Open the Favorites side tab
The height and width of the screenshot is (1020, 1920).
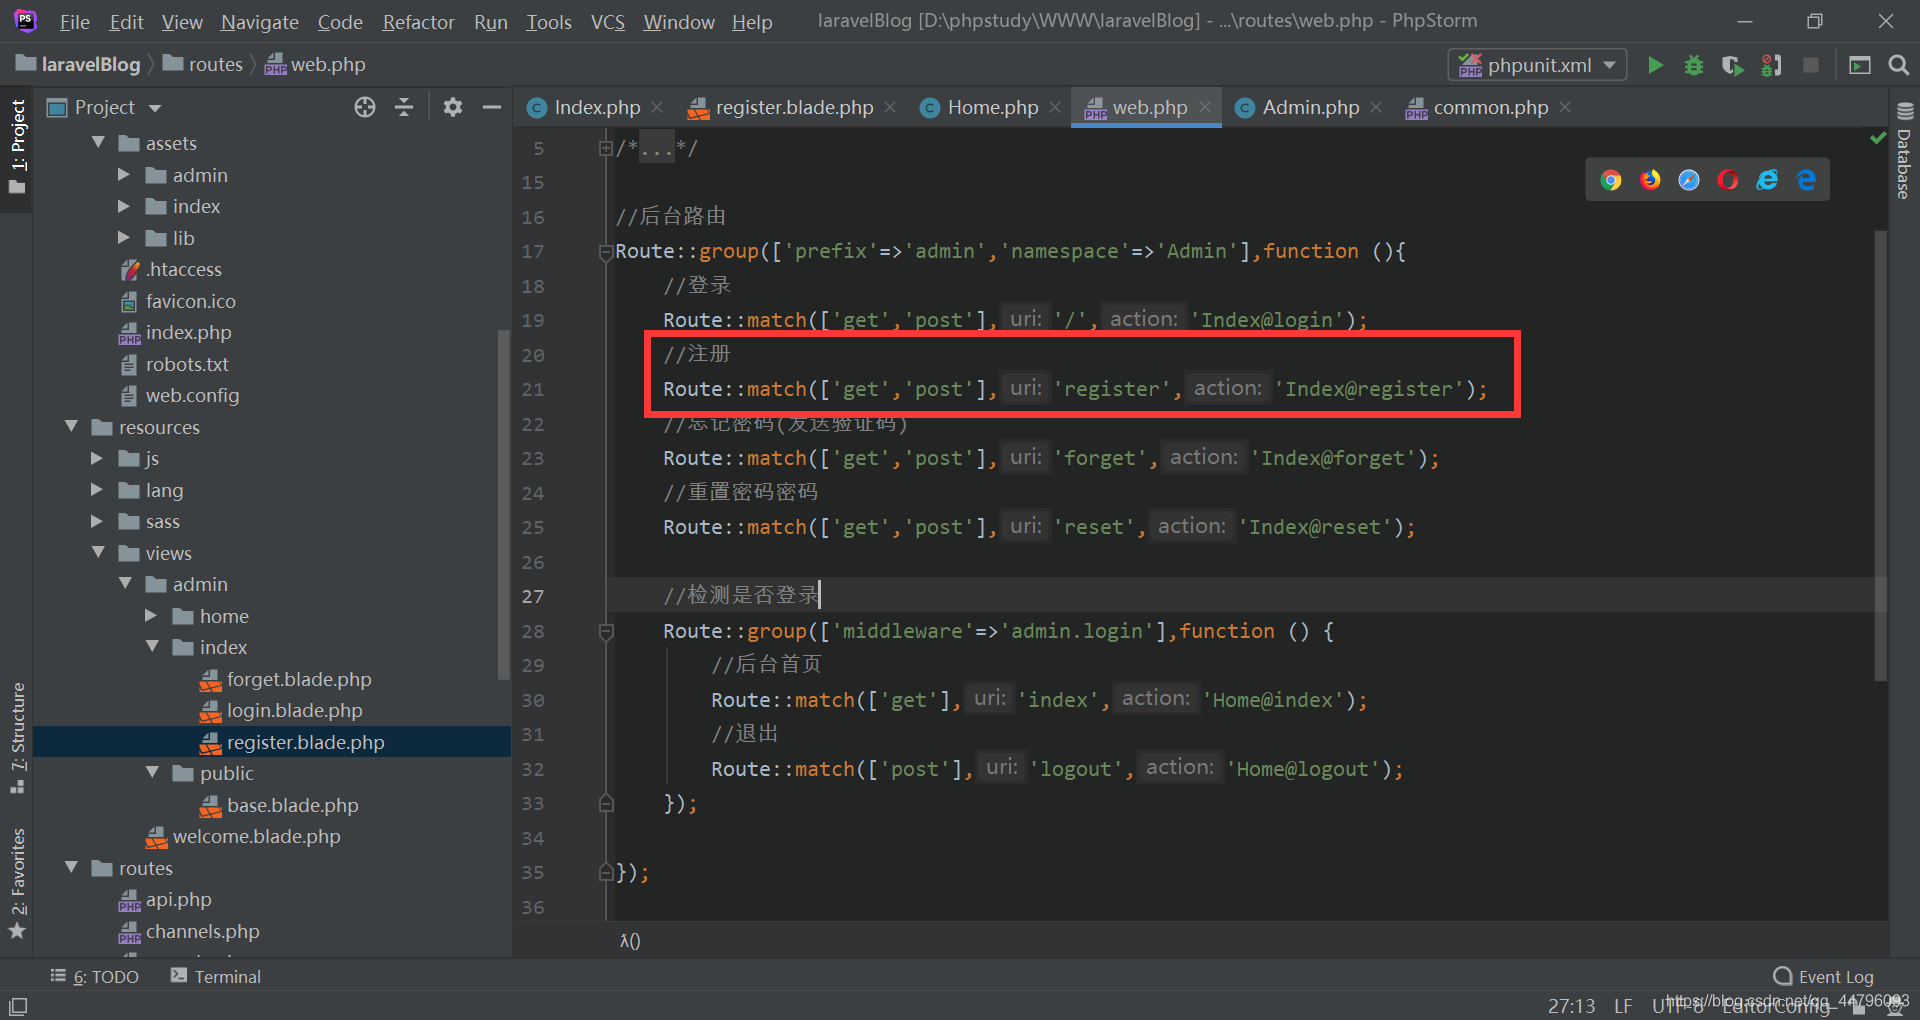point(17,884)
